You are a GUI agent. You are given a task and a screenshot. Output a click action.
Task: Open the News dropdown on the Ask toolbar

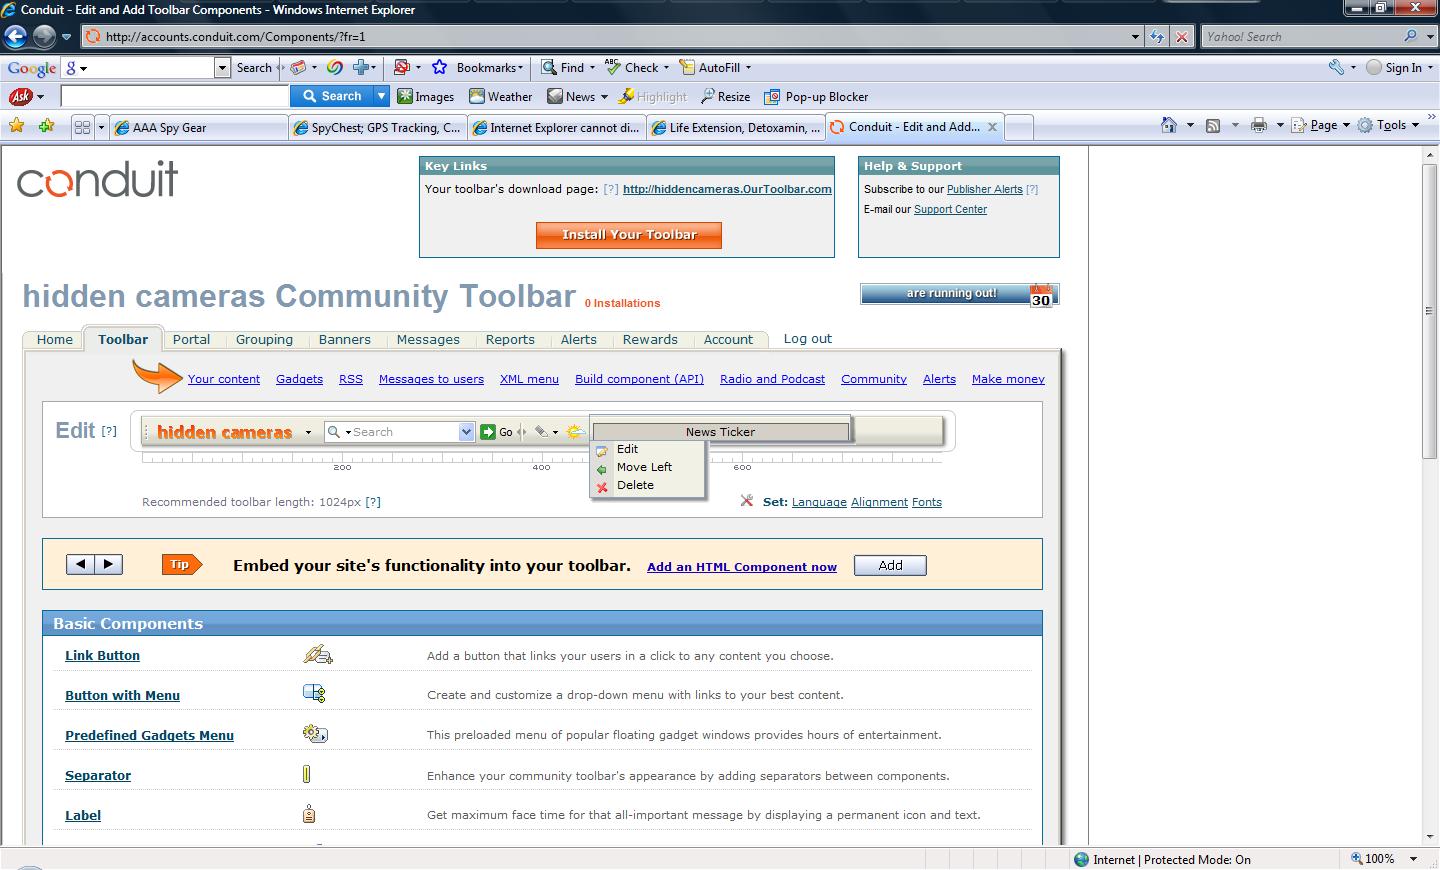coord(604,97)
